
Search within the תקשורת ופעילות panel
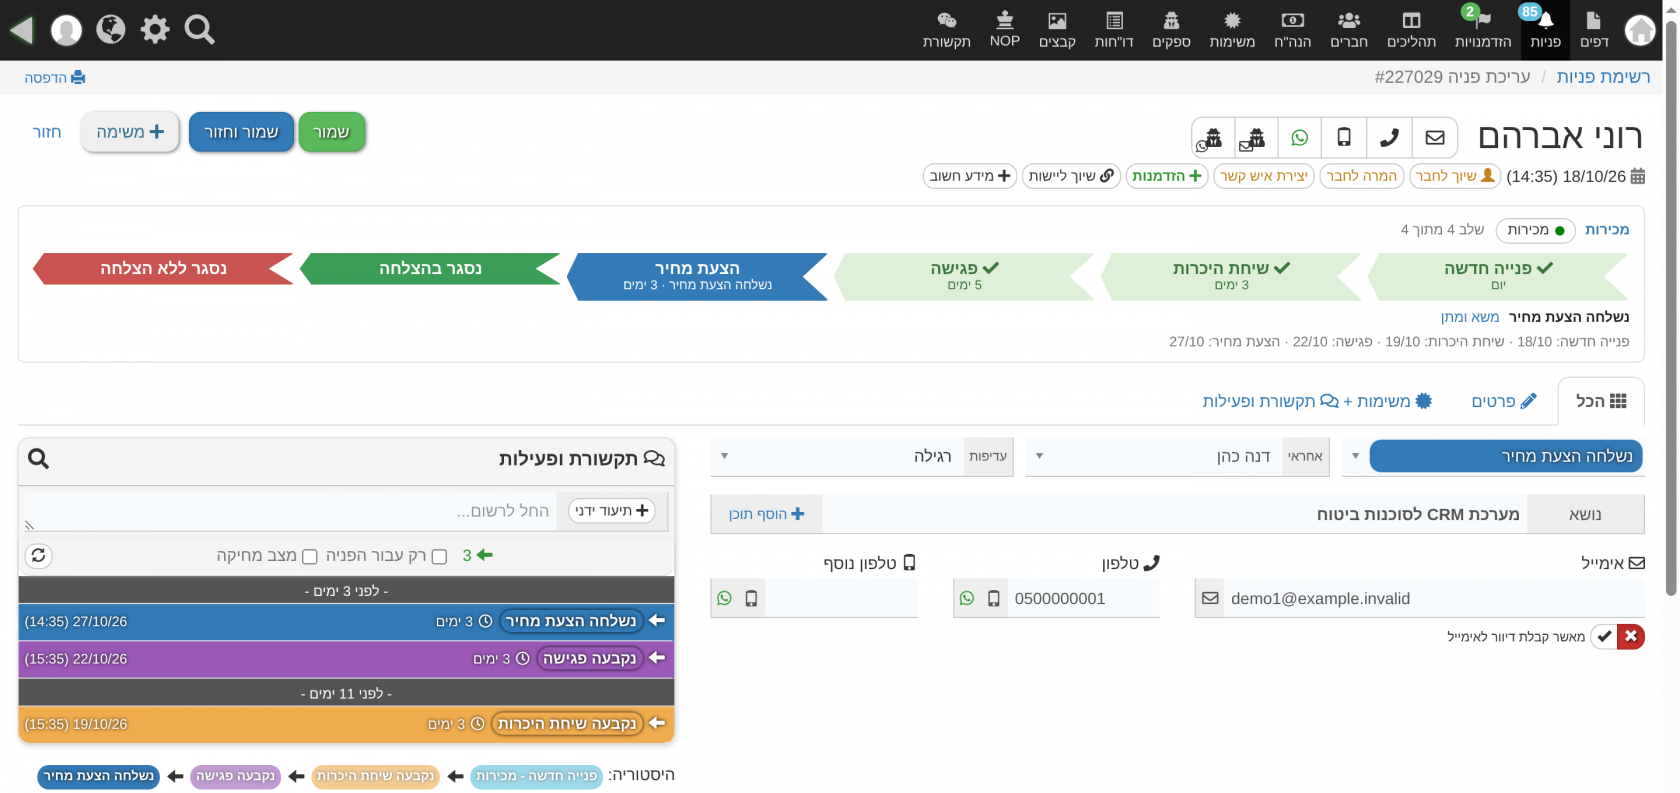coord(38,458)
